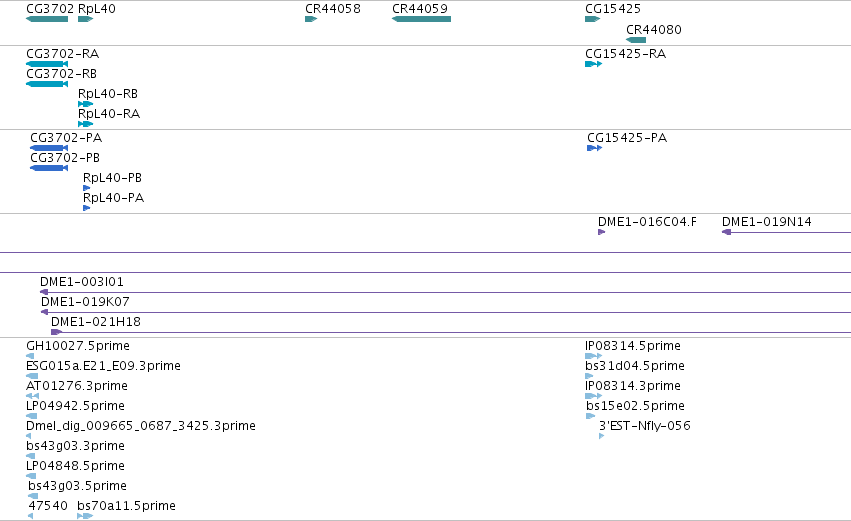Select the DME1-019N14 clone label
This screenshot has height=521, width=851.
[766, 222]
